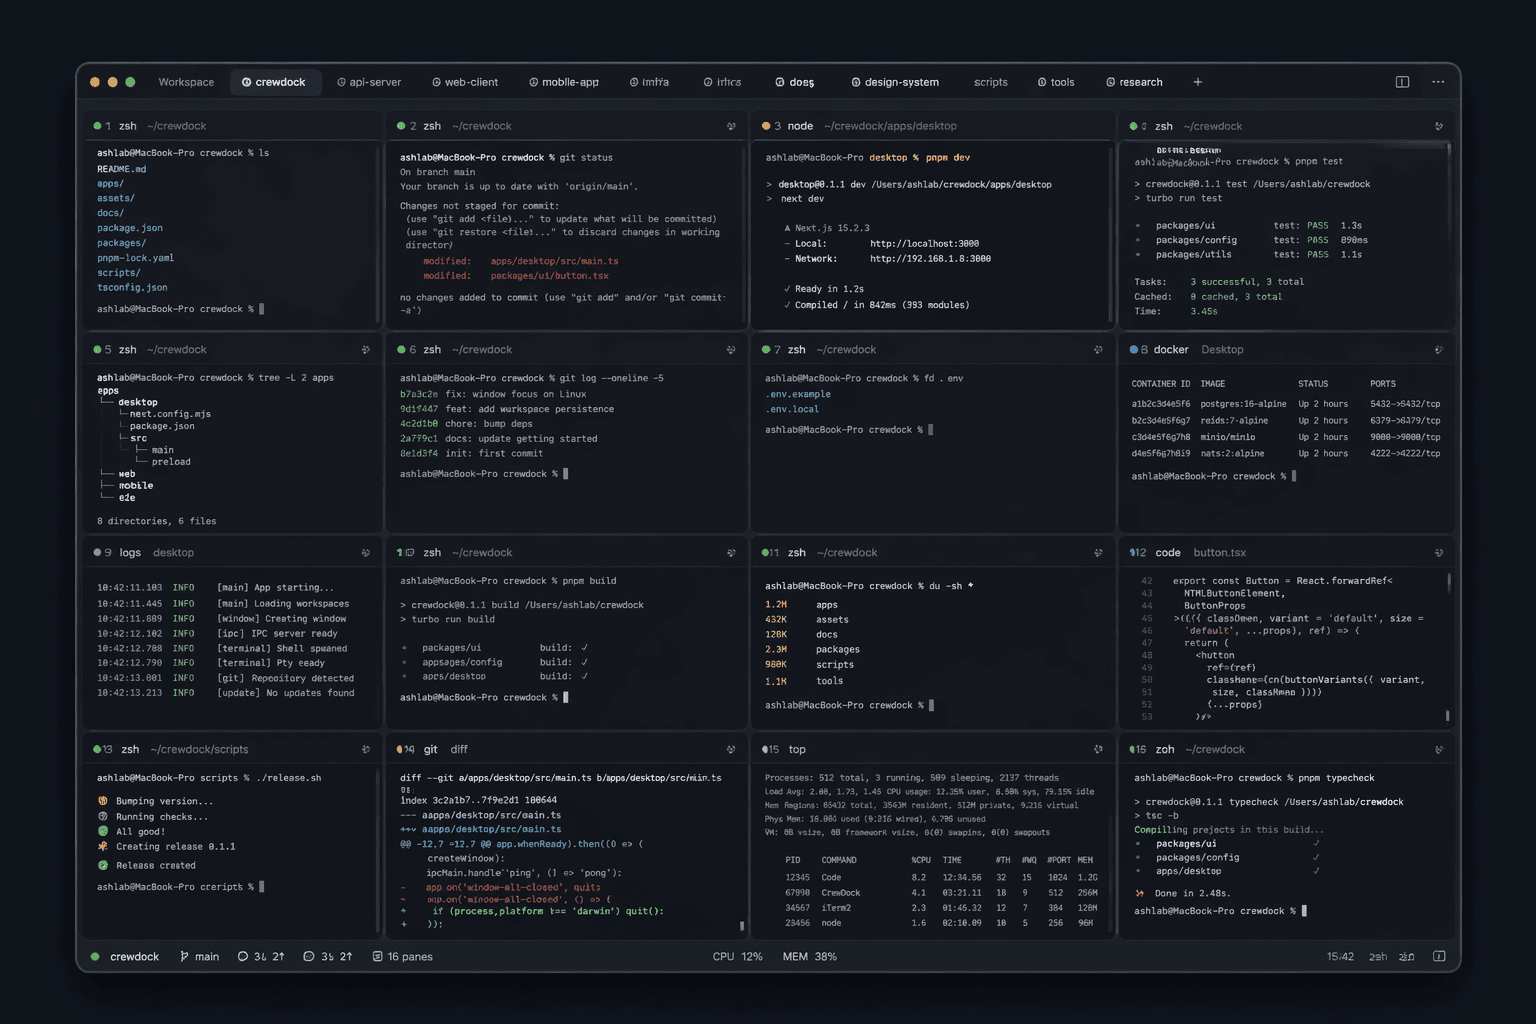Image resolution: width=1536 pixels, height=1024 pixels.
Task: Open options icon on logs desktop pane 9
Action: point(366,553)
